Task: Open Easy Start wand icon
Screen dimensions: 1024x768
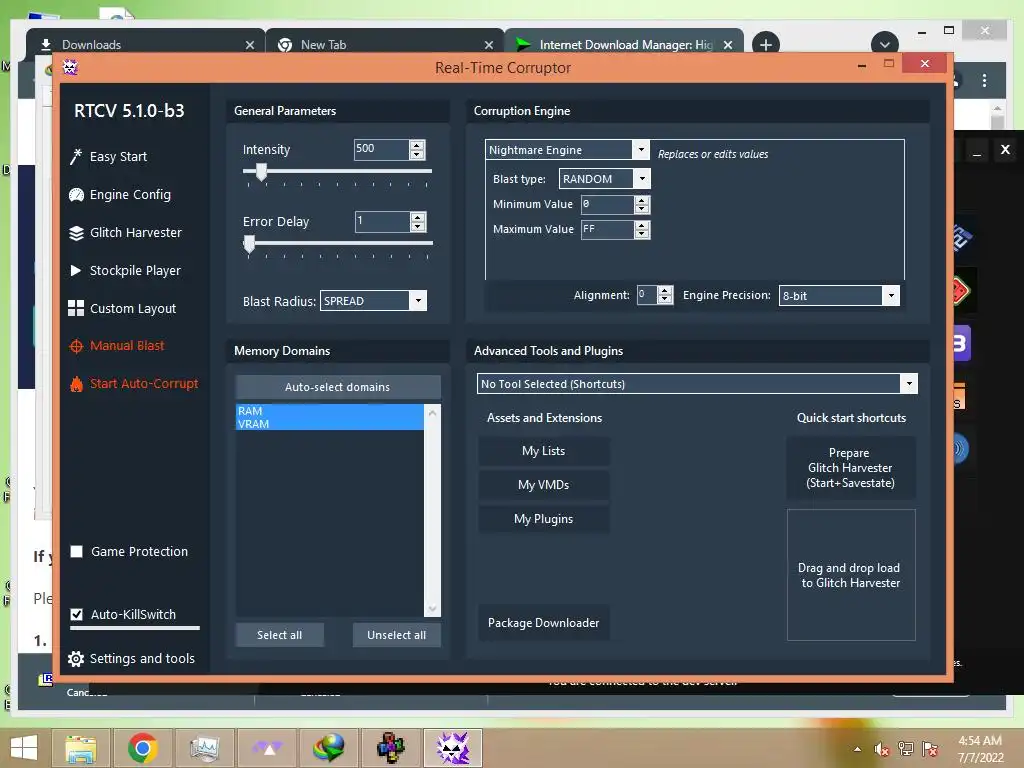Action: pos(76,157)
